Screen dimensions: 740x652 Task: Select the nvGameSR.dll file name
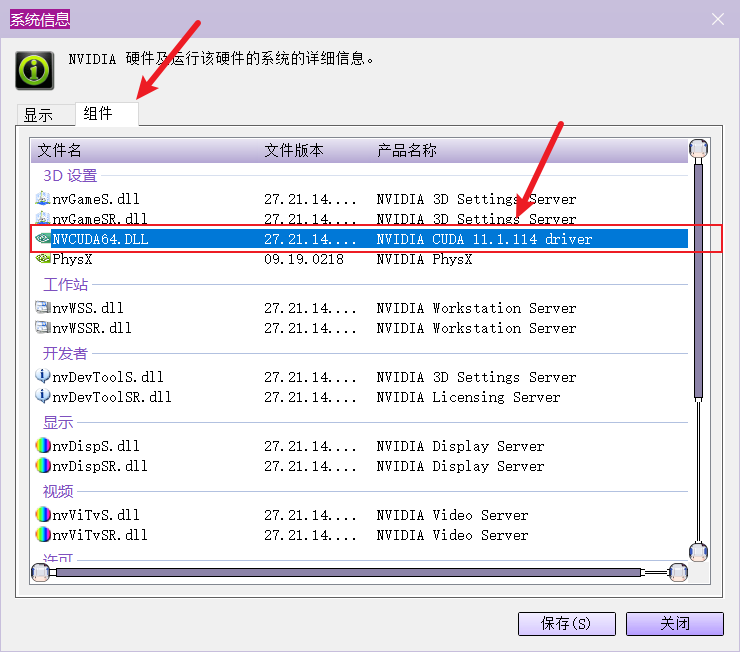point(100,219)
